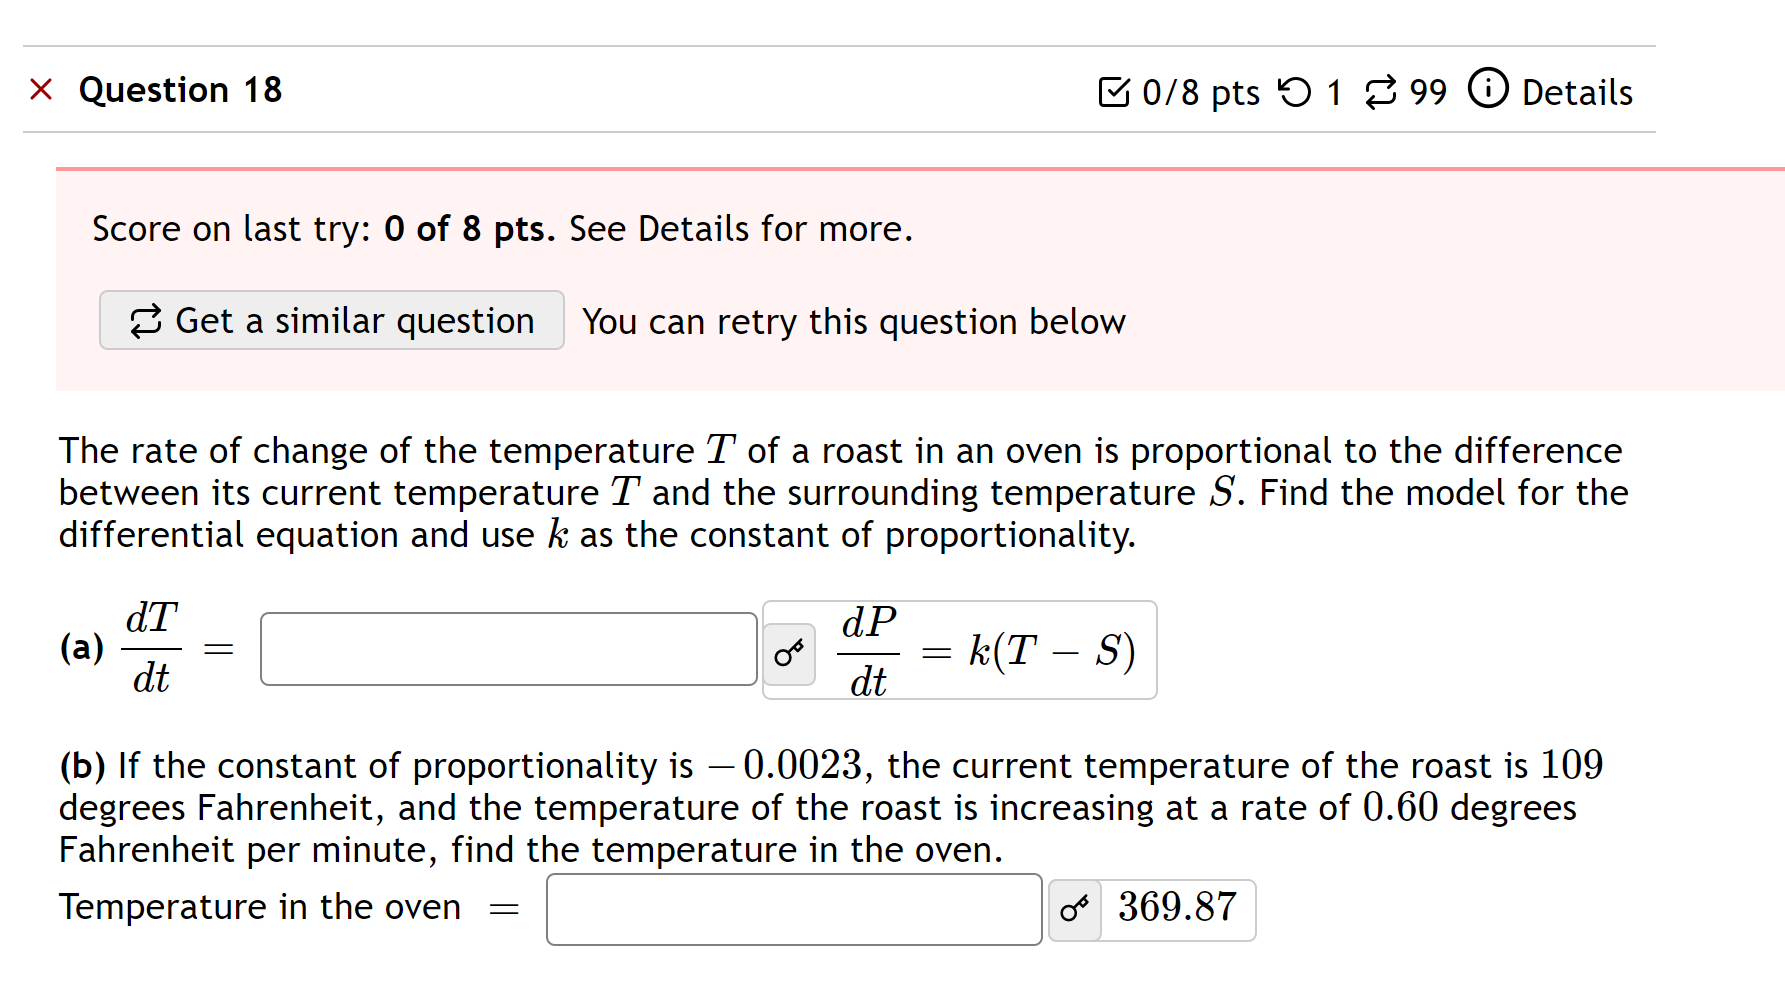Click the swap arrows icon showing 99

click(1381, 90)
